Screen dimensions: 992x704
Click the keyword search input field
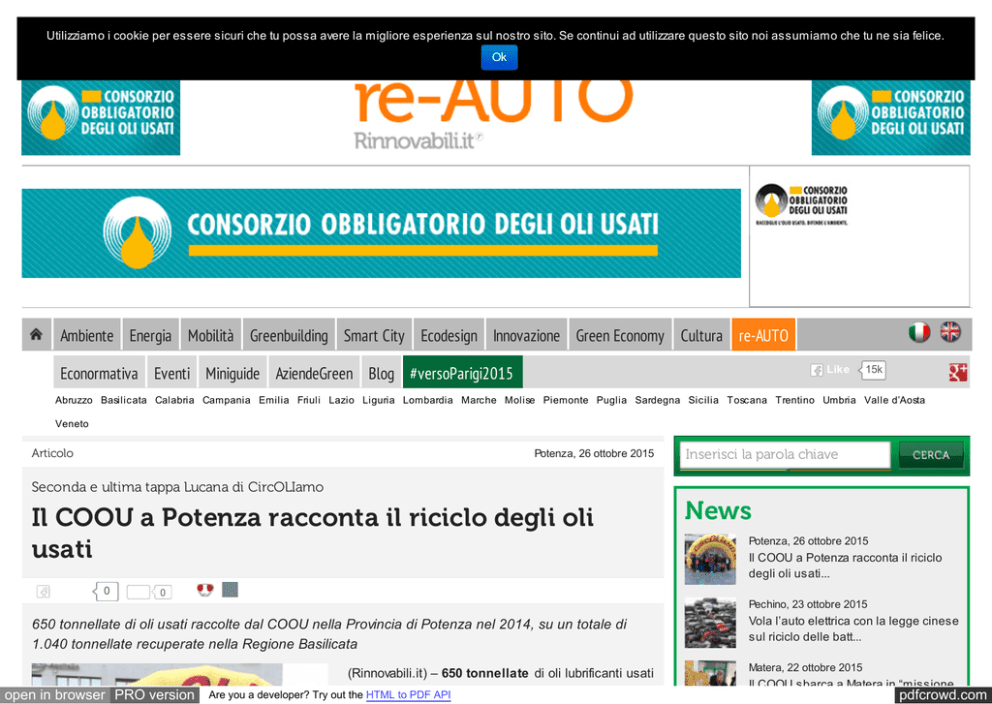point(785,455)
